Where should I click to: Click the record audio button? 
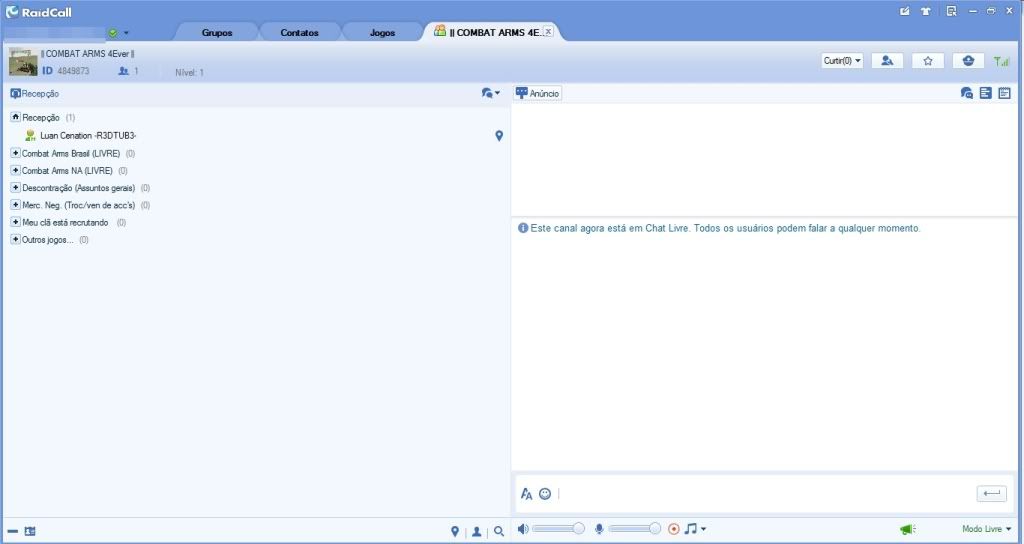tap(673, 529)
